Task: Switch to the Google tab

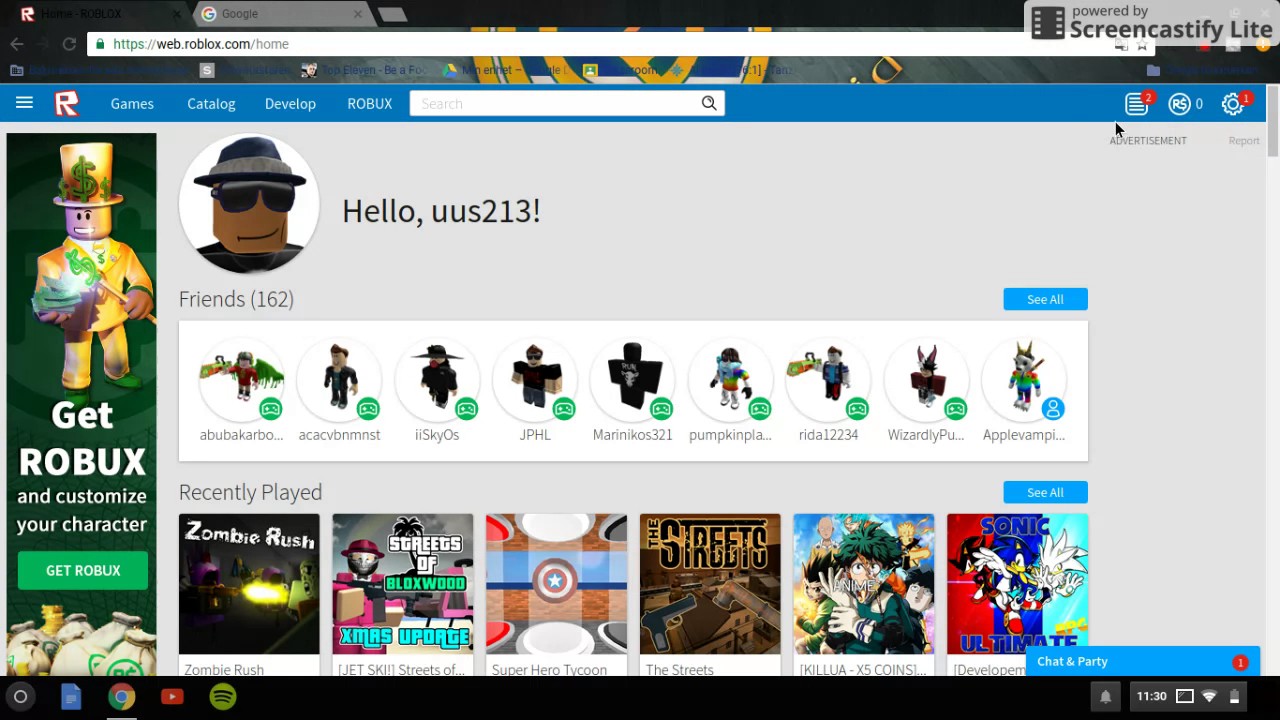Action: pos(281,14)
